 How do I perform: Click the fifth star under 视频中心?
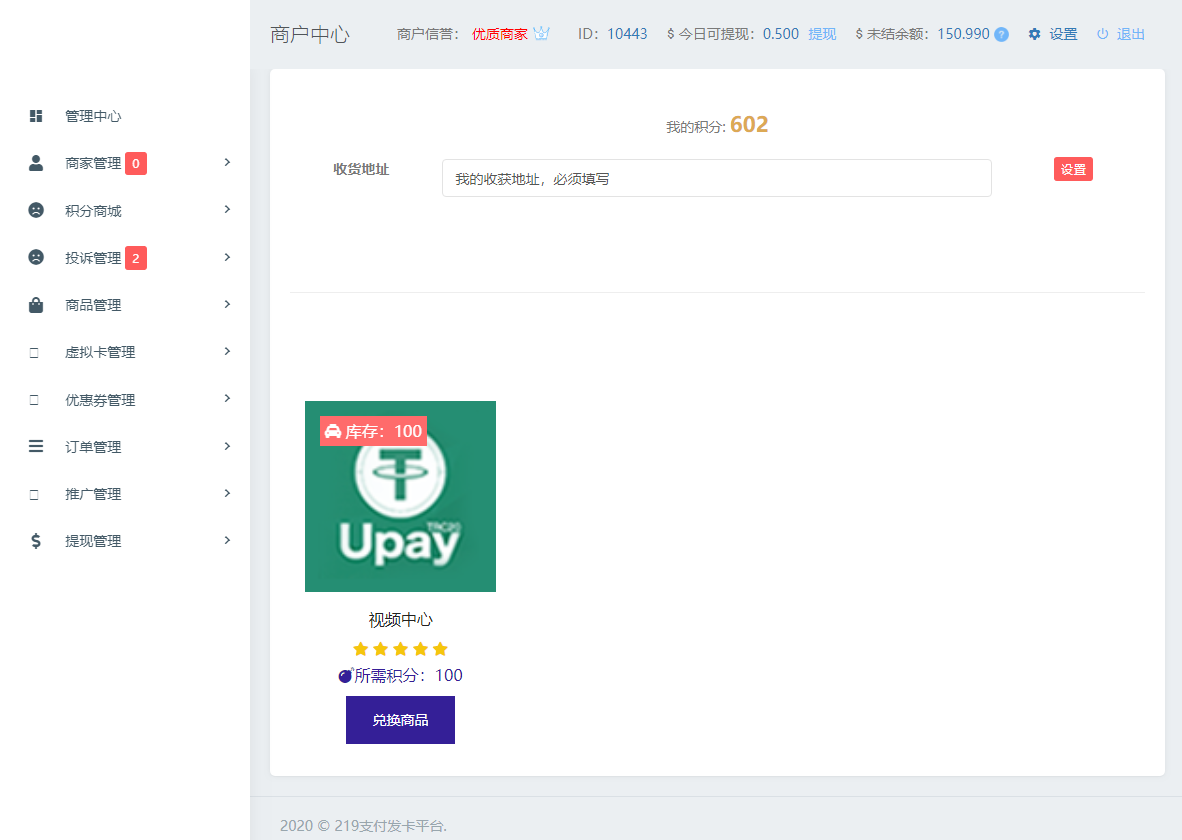click(x=440, y=649)
